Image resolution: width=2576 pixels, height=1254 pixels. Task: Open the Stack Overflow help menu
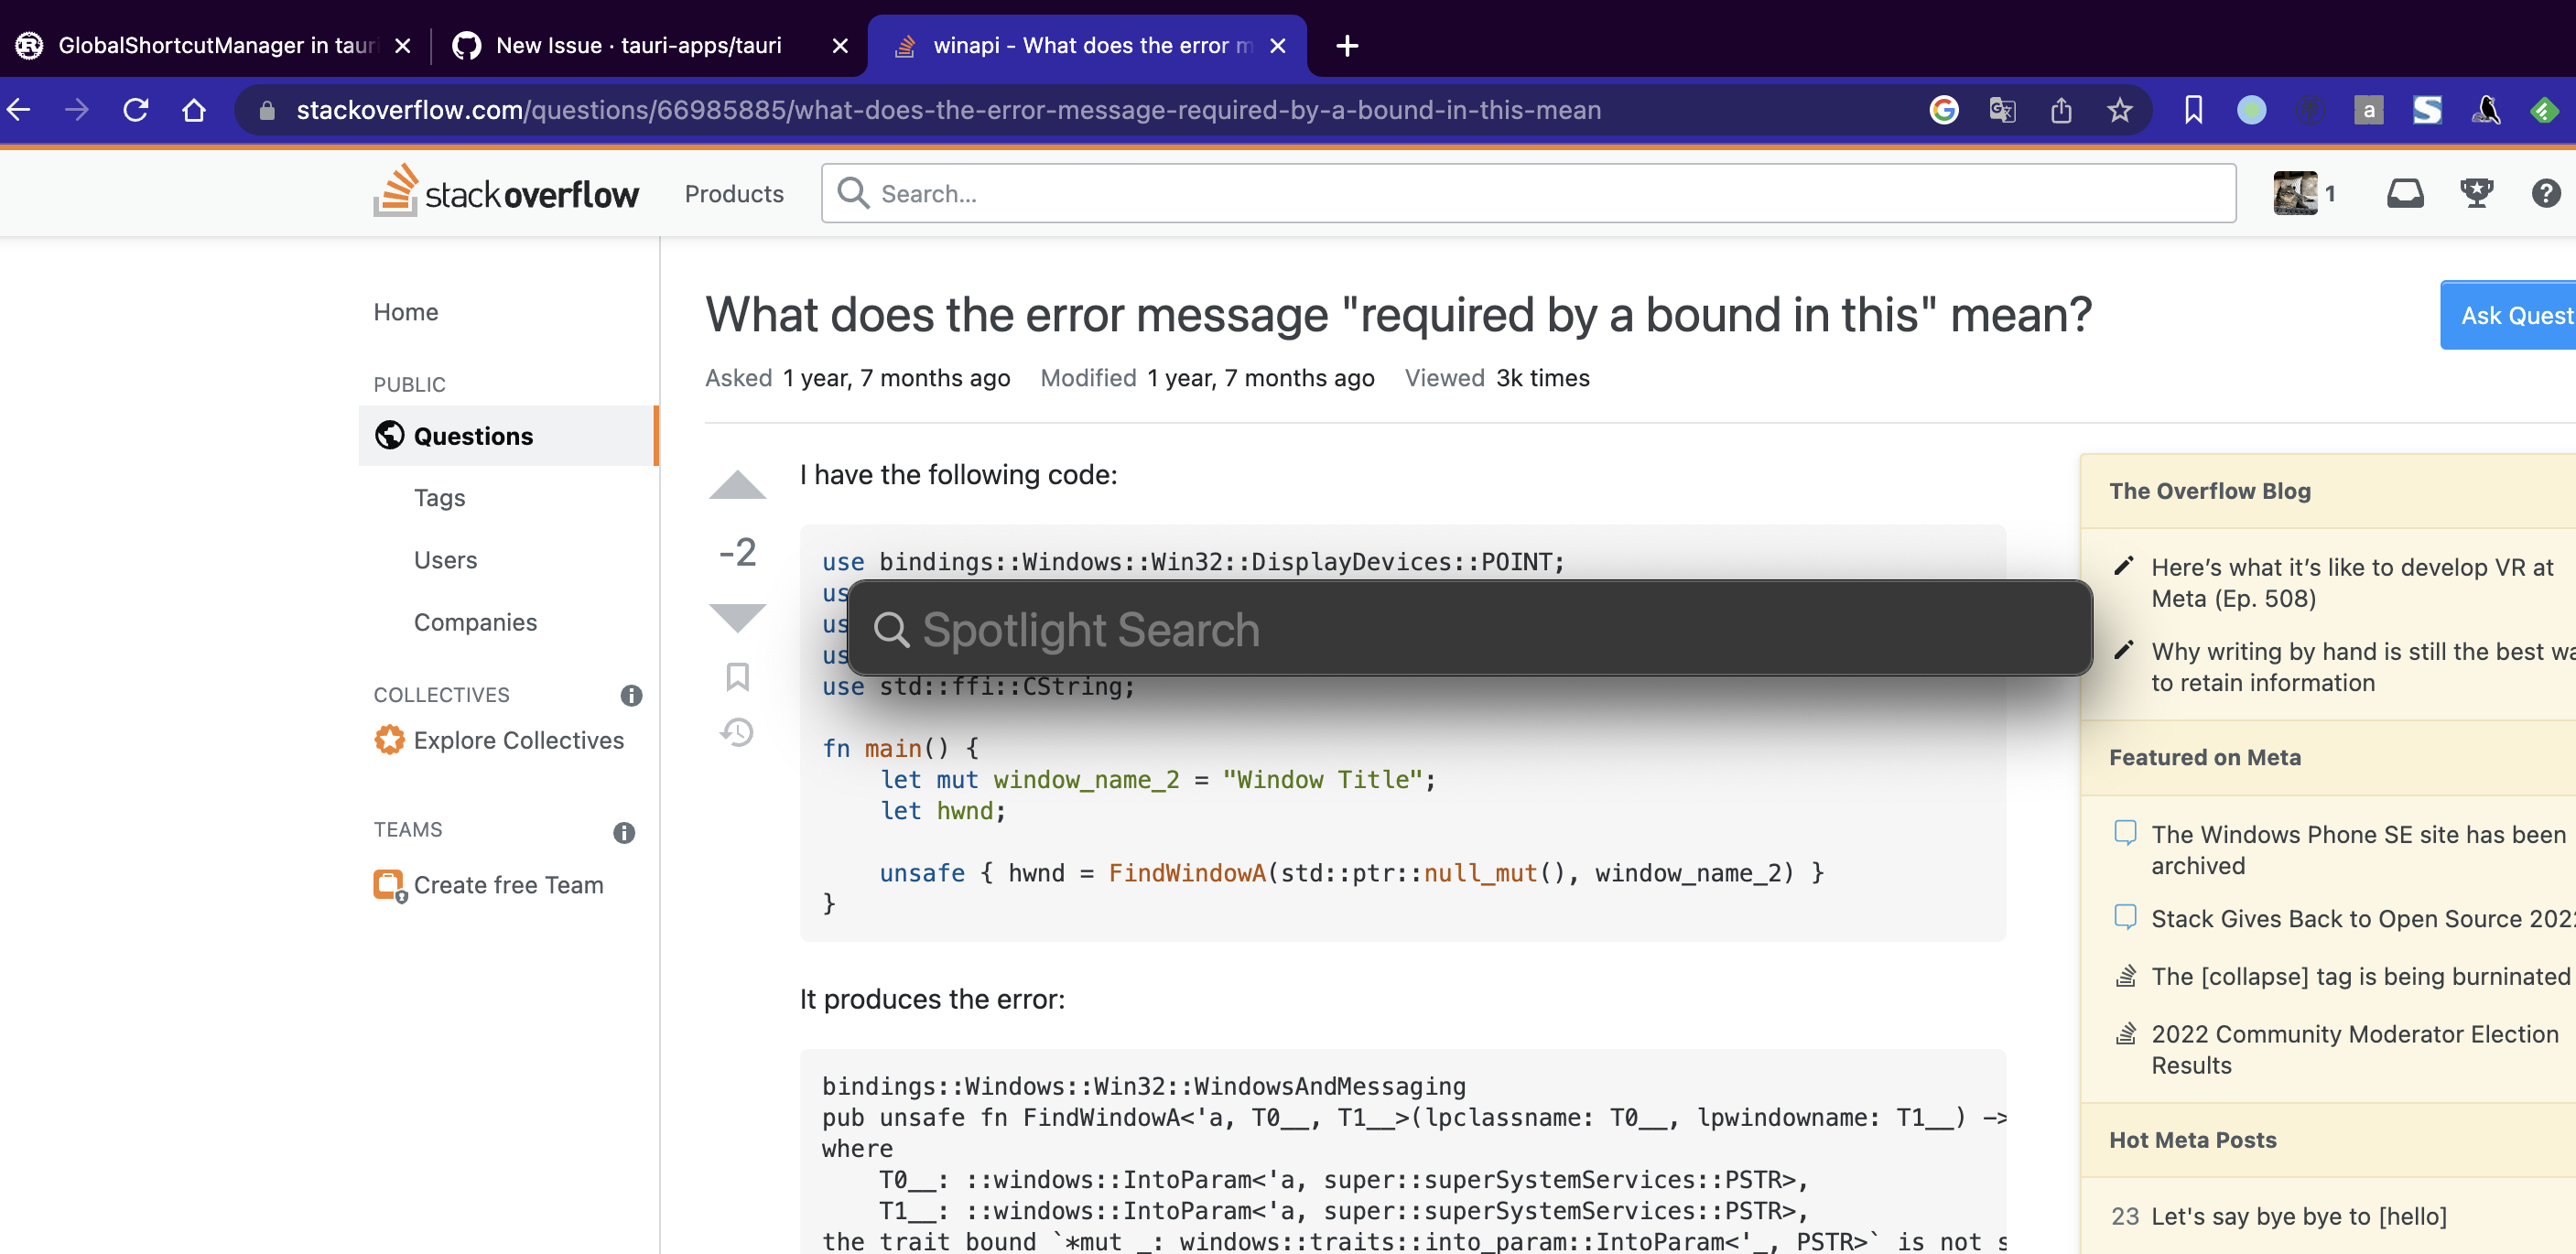point(2545,193)
